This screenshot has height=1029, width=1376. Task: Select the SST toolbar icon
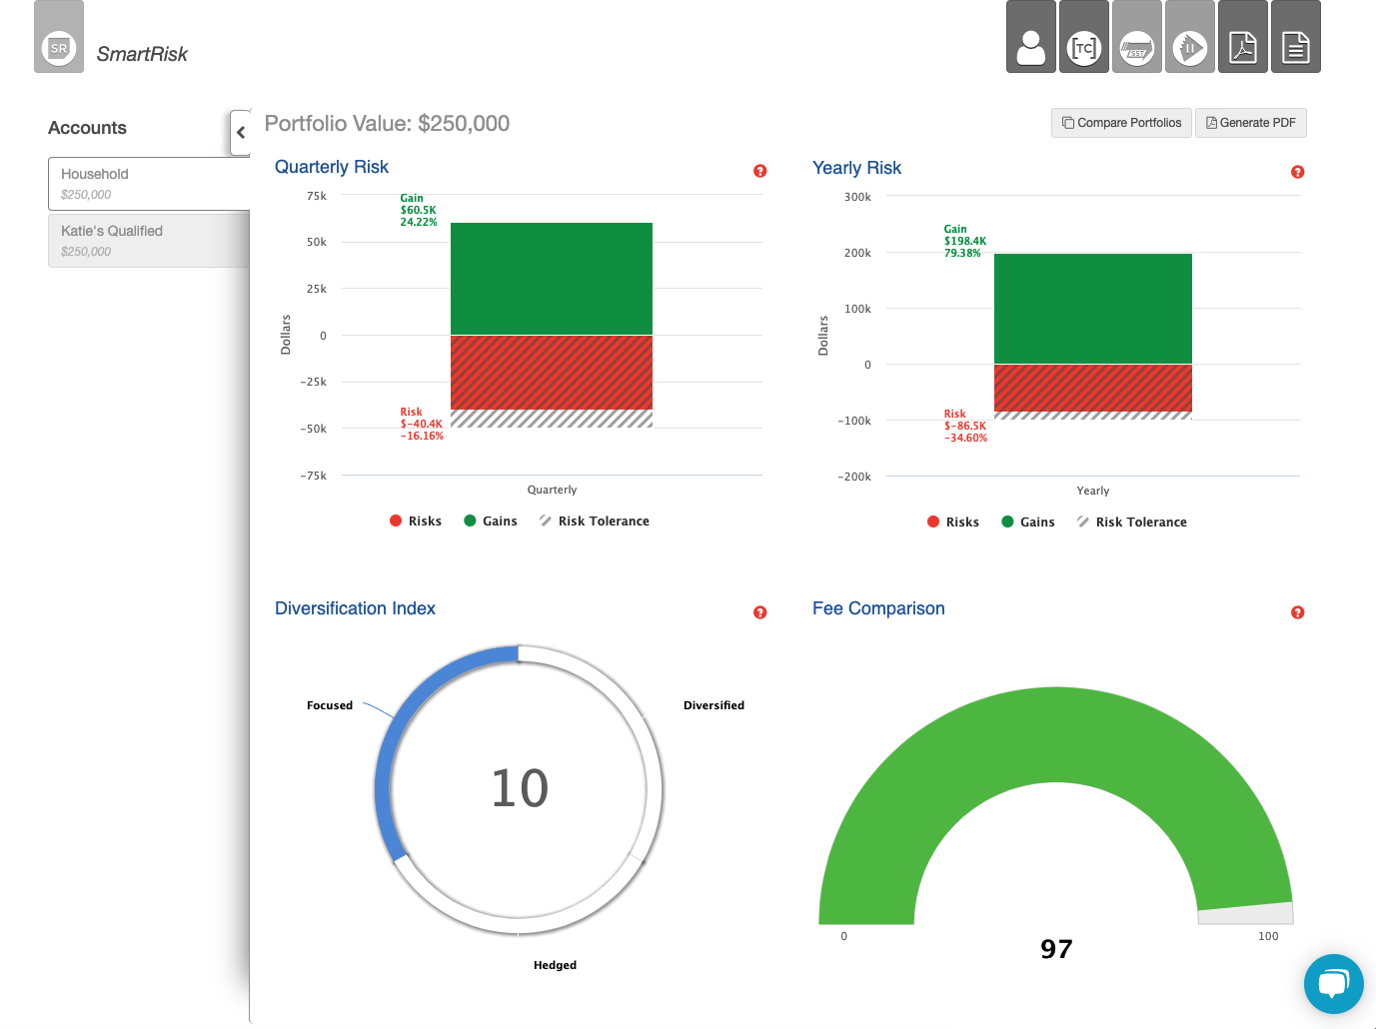pyautogui.click(x=1137, y=43)
